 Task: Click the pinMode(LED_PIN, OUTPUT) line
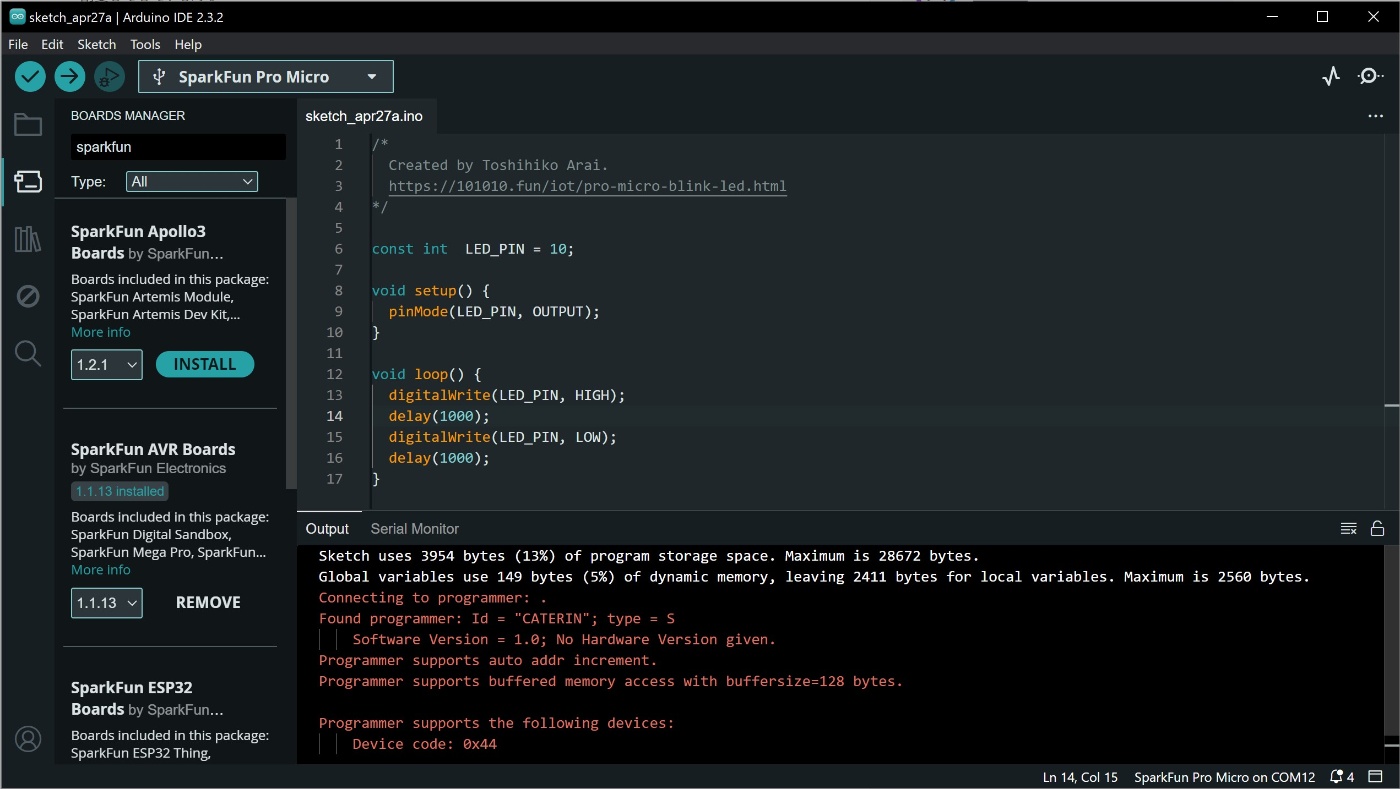[494, 312]
